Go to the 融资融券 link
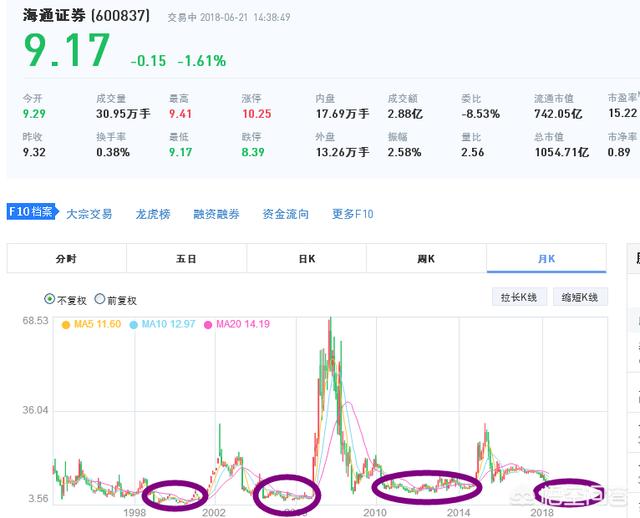 216,214
